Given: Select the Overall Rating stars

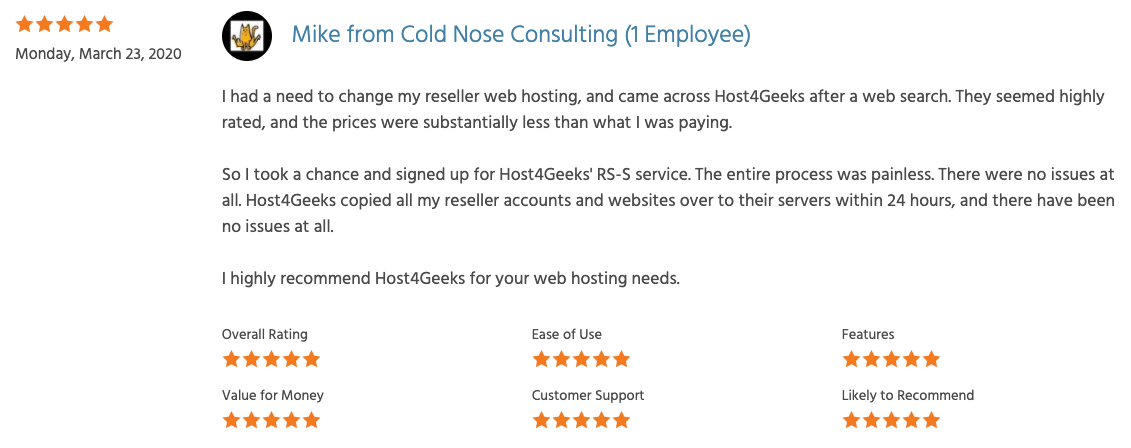Looking at the screenshot, I should point(270,359).
